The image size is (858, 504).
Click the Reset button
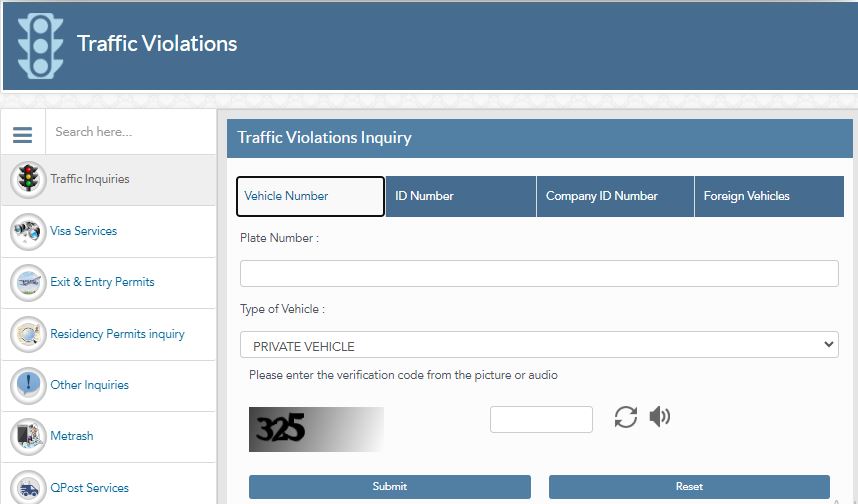point(689,486)
